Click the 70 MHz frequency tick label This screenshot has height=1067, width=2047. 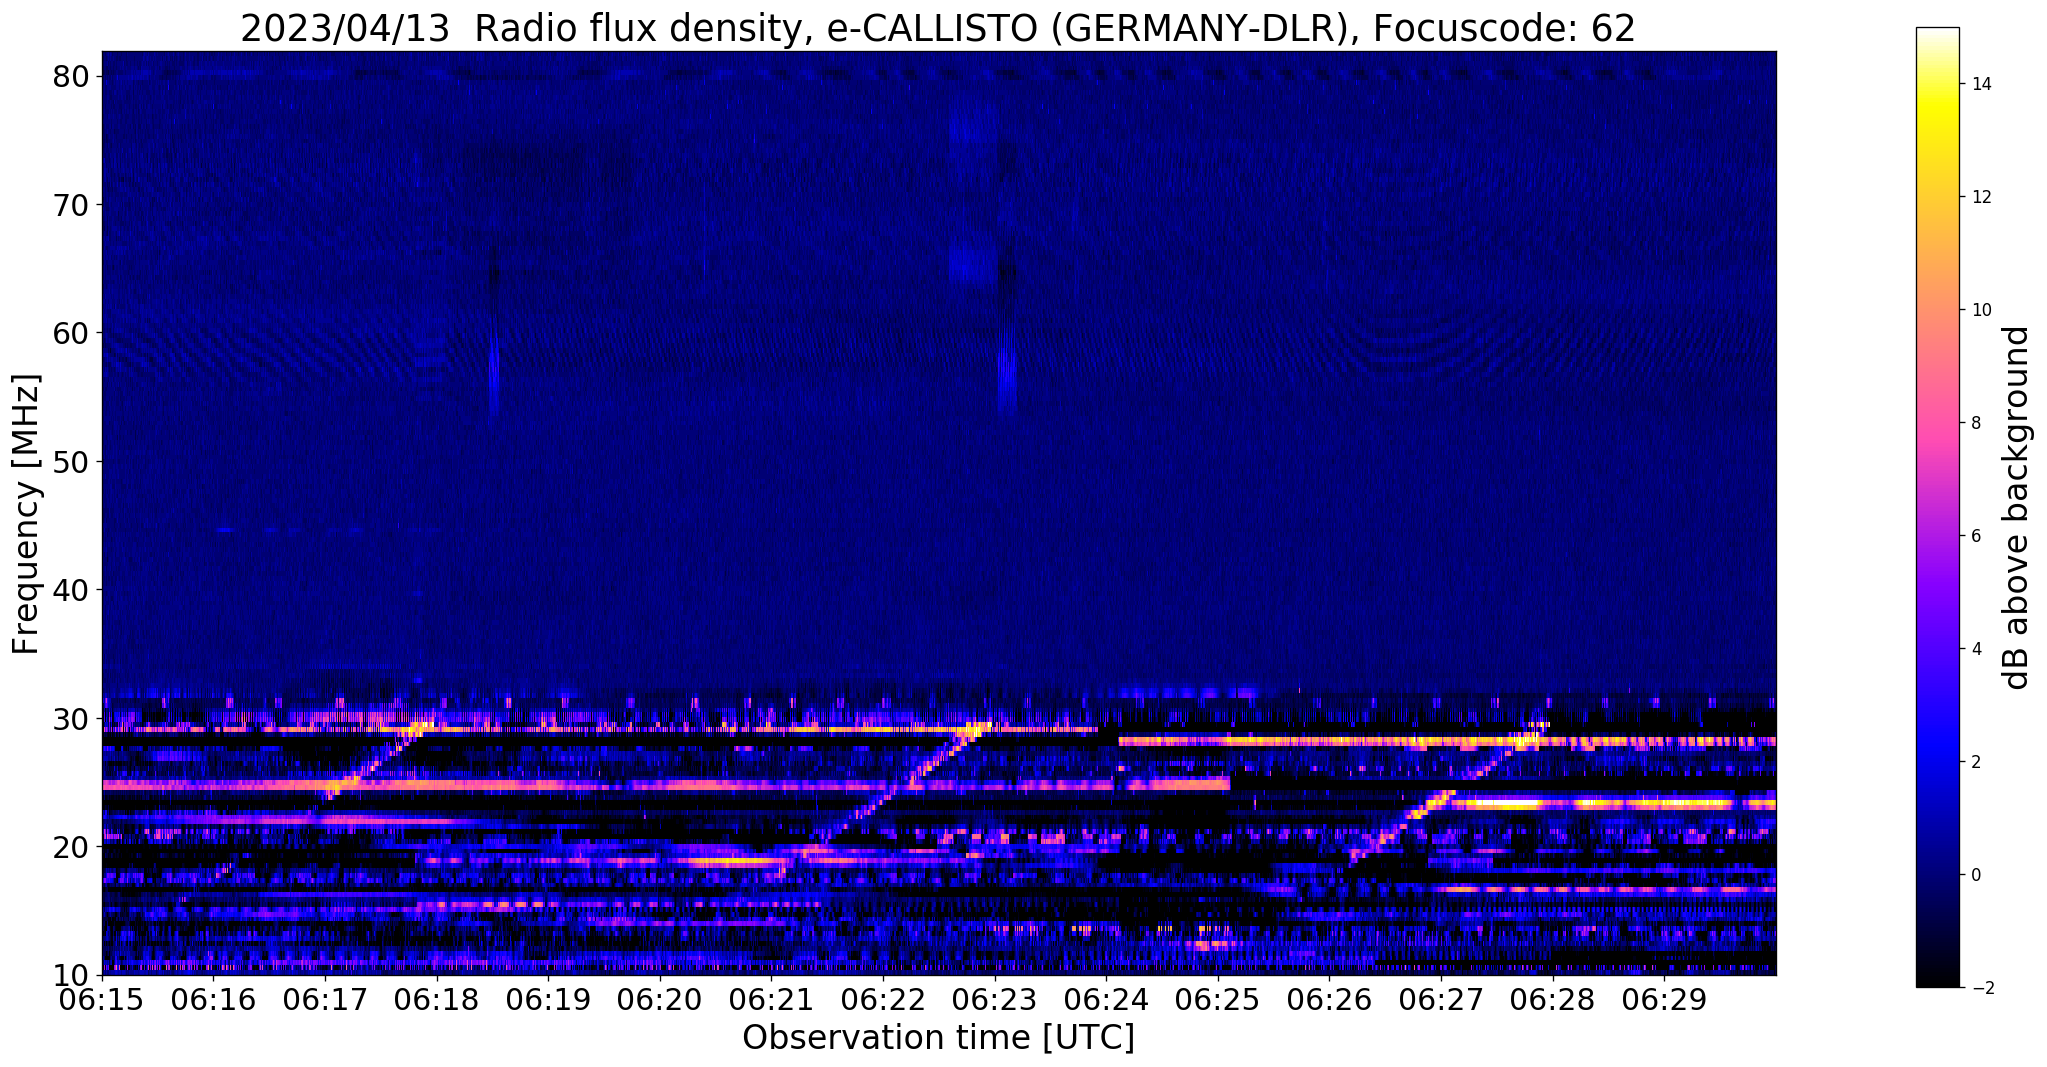pyautogui.click(x=73, y=205)
